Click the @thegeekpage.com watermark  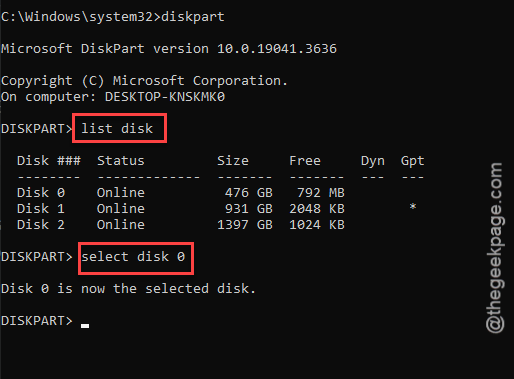coord(495,248)
